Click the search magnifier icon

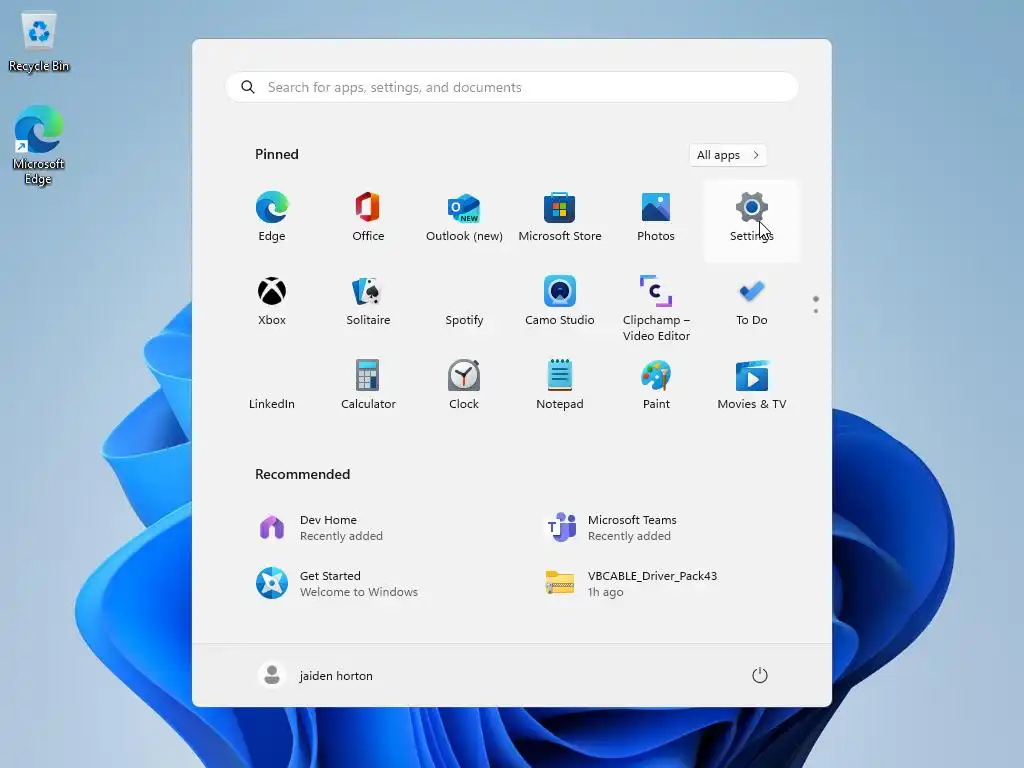point(248,87)
